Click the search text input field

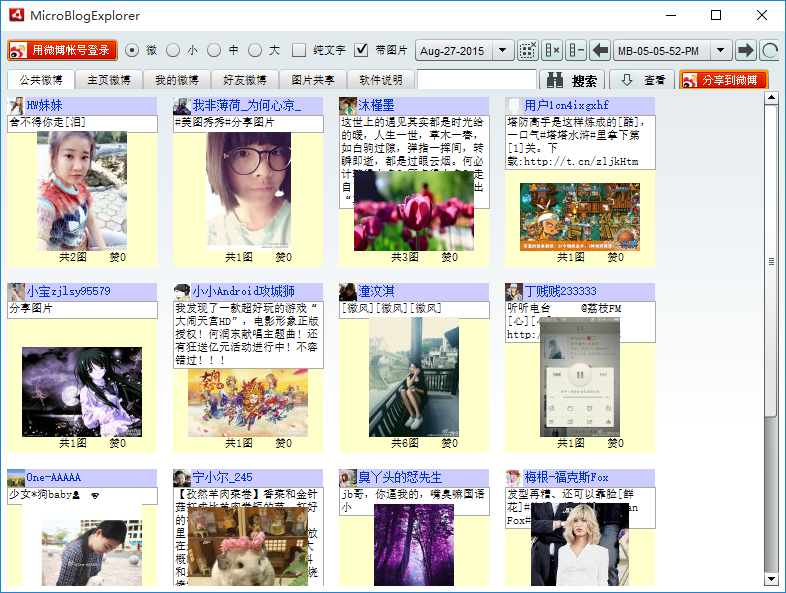pyautogui.click(x=477, y=80)
